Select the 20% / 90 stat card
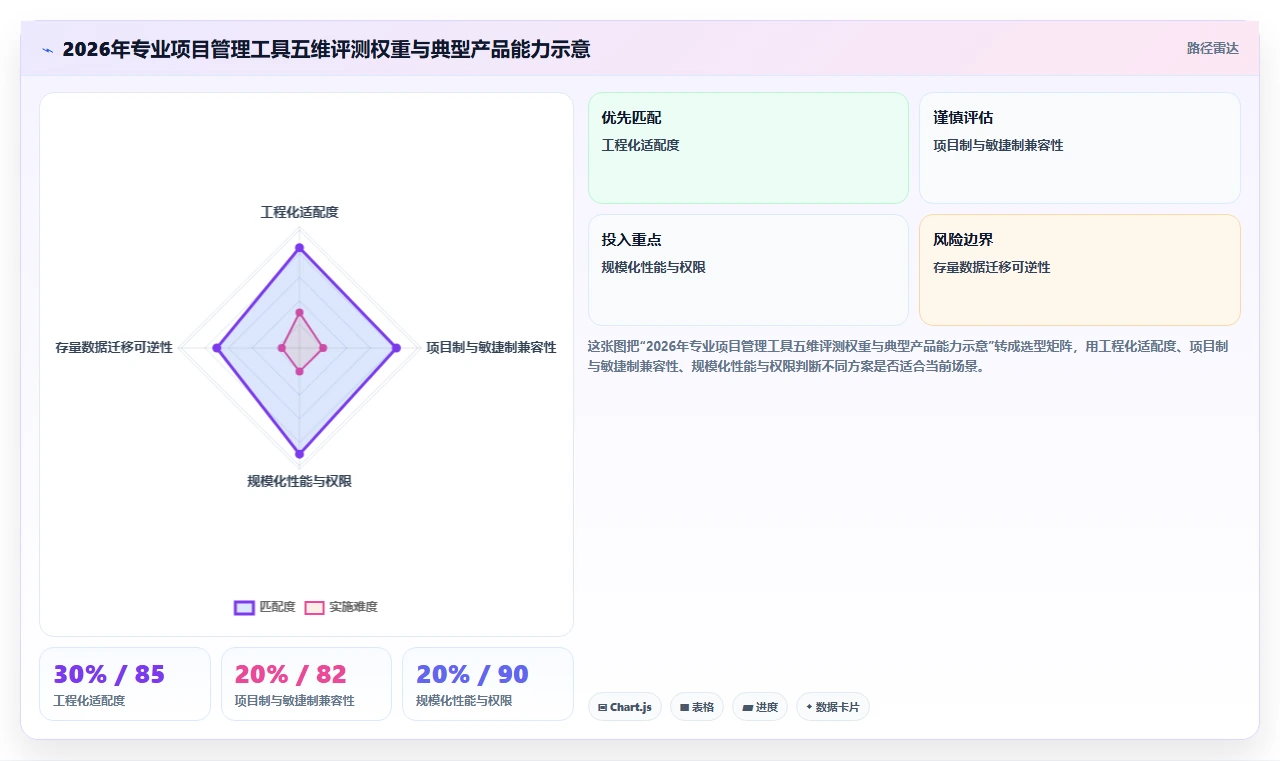 [488, 684]
